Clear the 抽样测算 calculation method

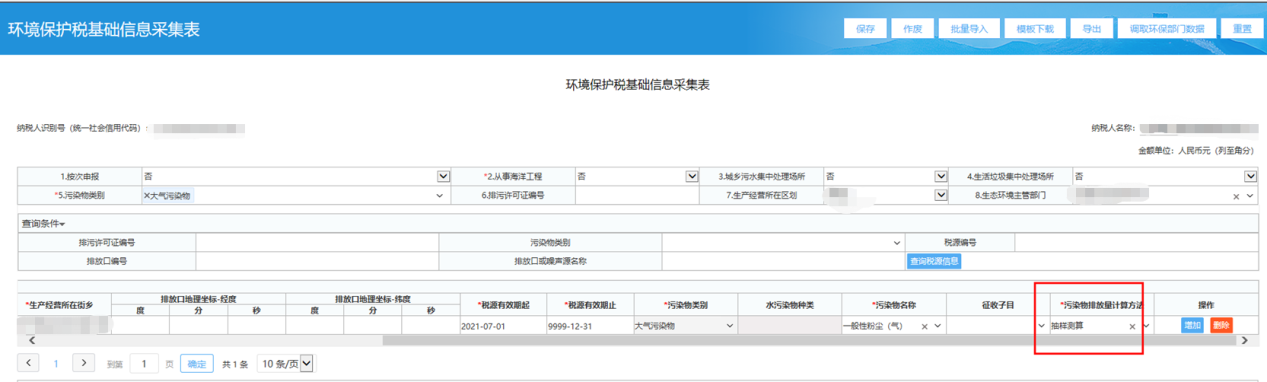1132,326
